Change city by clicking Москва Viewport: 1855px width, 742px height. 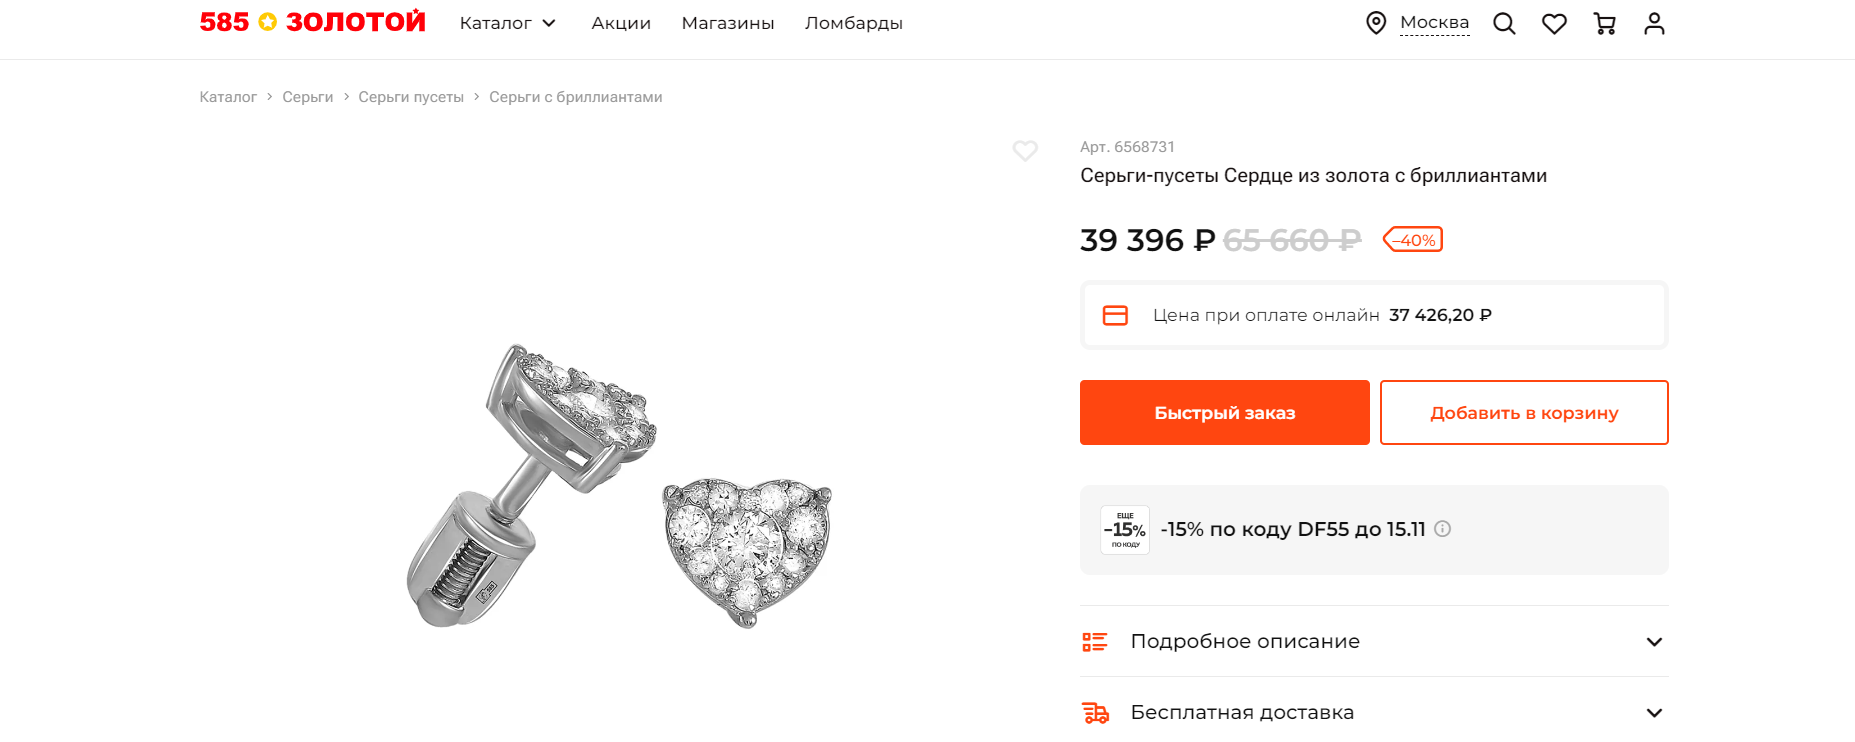(1434, 23)
